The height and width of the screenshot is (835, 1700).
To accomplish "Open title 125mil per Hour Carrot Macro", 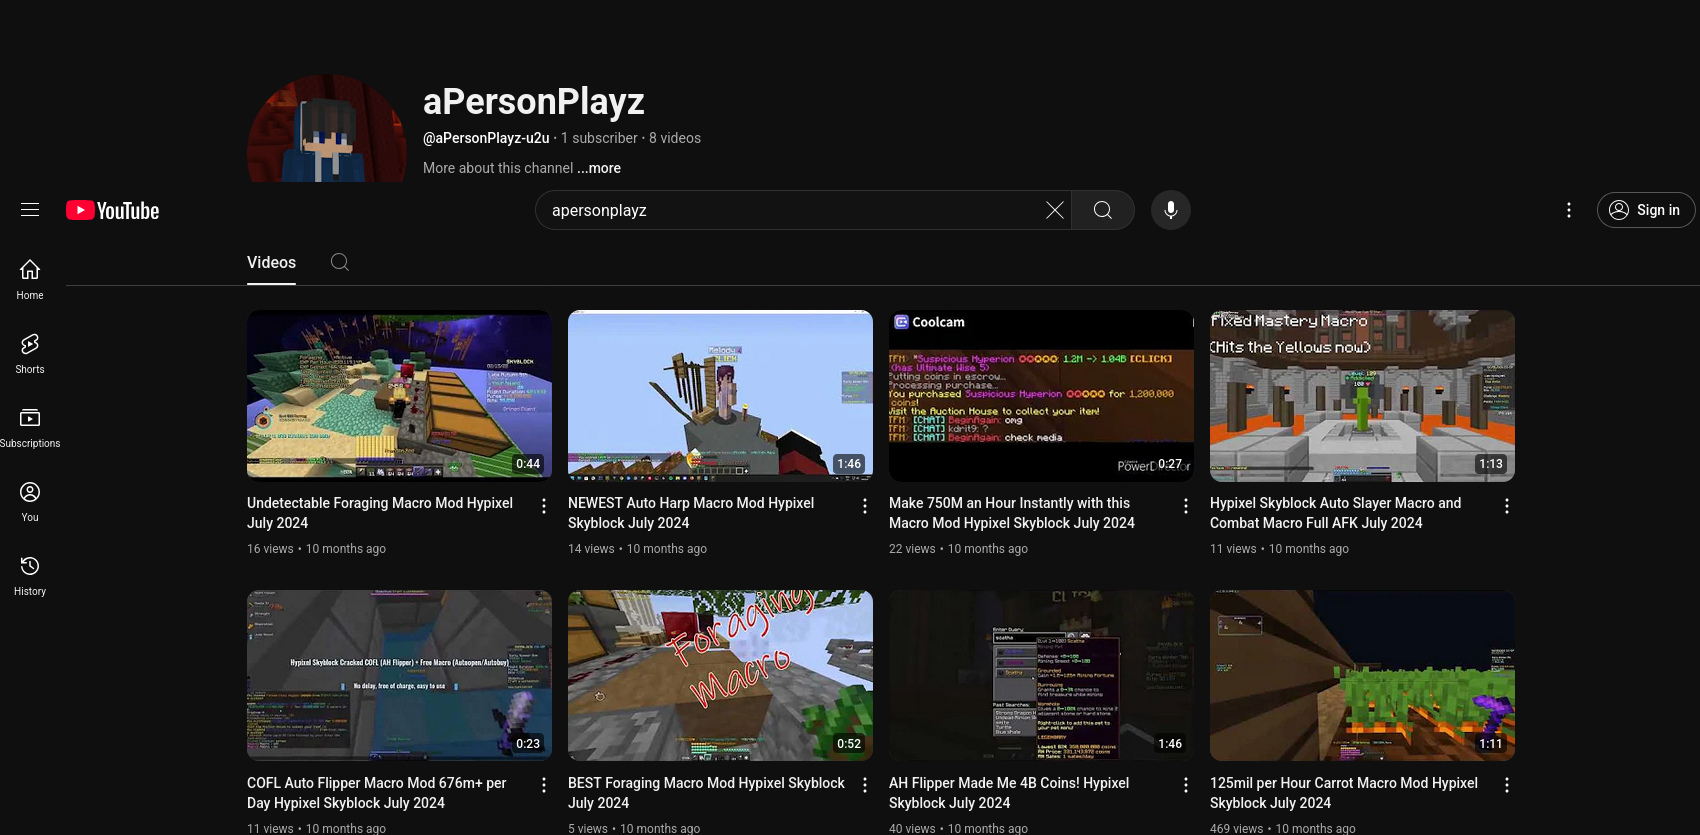I will pyautogui.click(x=1344, y=793).
